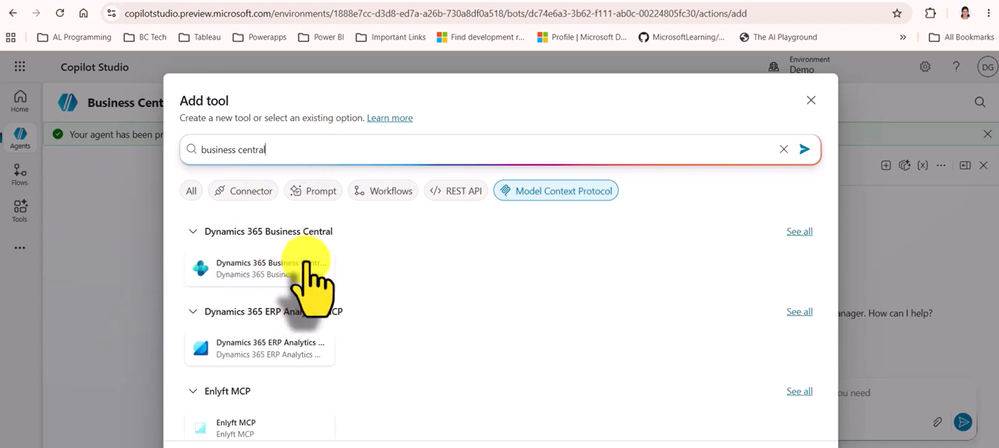Attach a file with paperclip icon
The height and width of the screenshot is (448, 999).
click(937, 422)
